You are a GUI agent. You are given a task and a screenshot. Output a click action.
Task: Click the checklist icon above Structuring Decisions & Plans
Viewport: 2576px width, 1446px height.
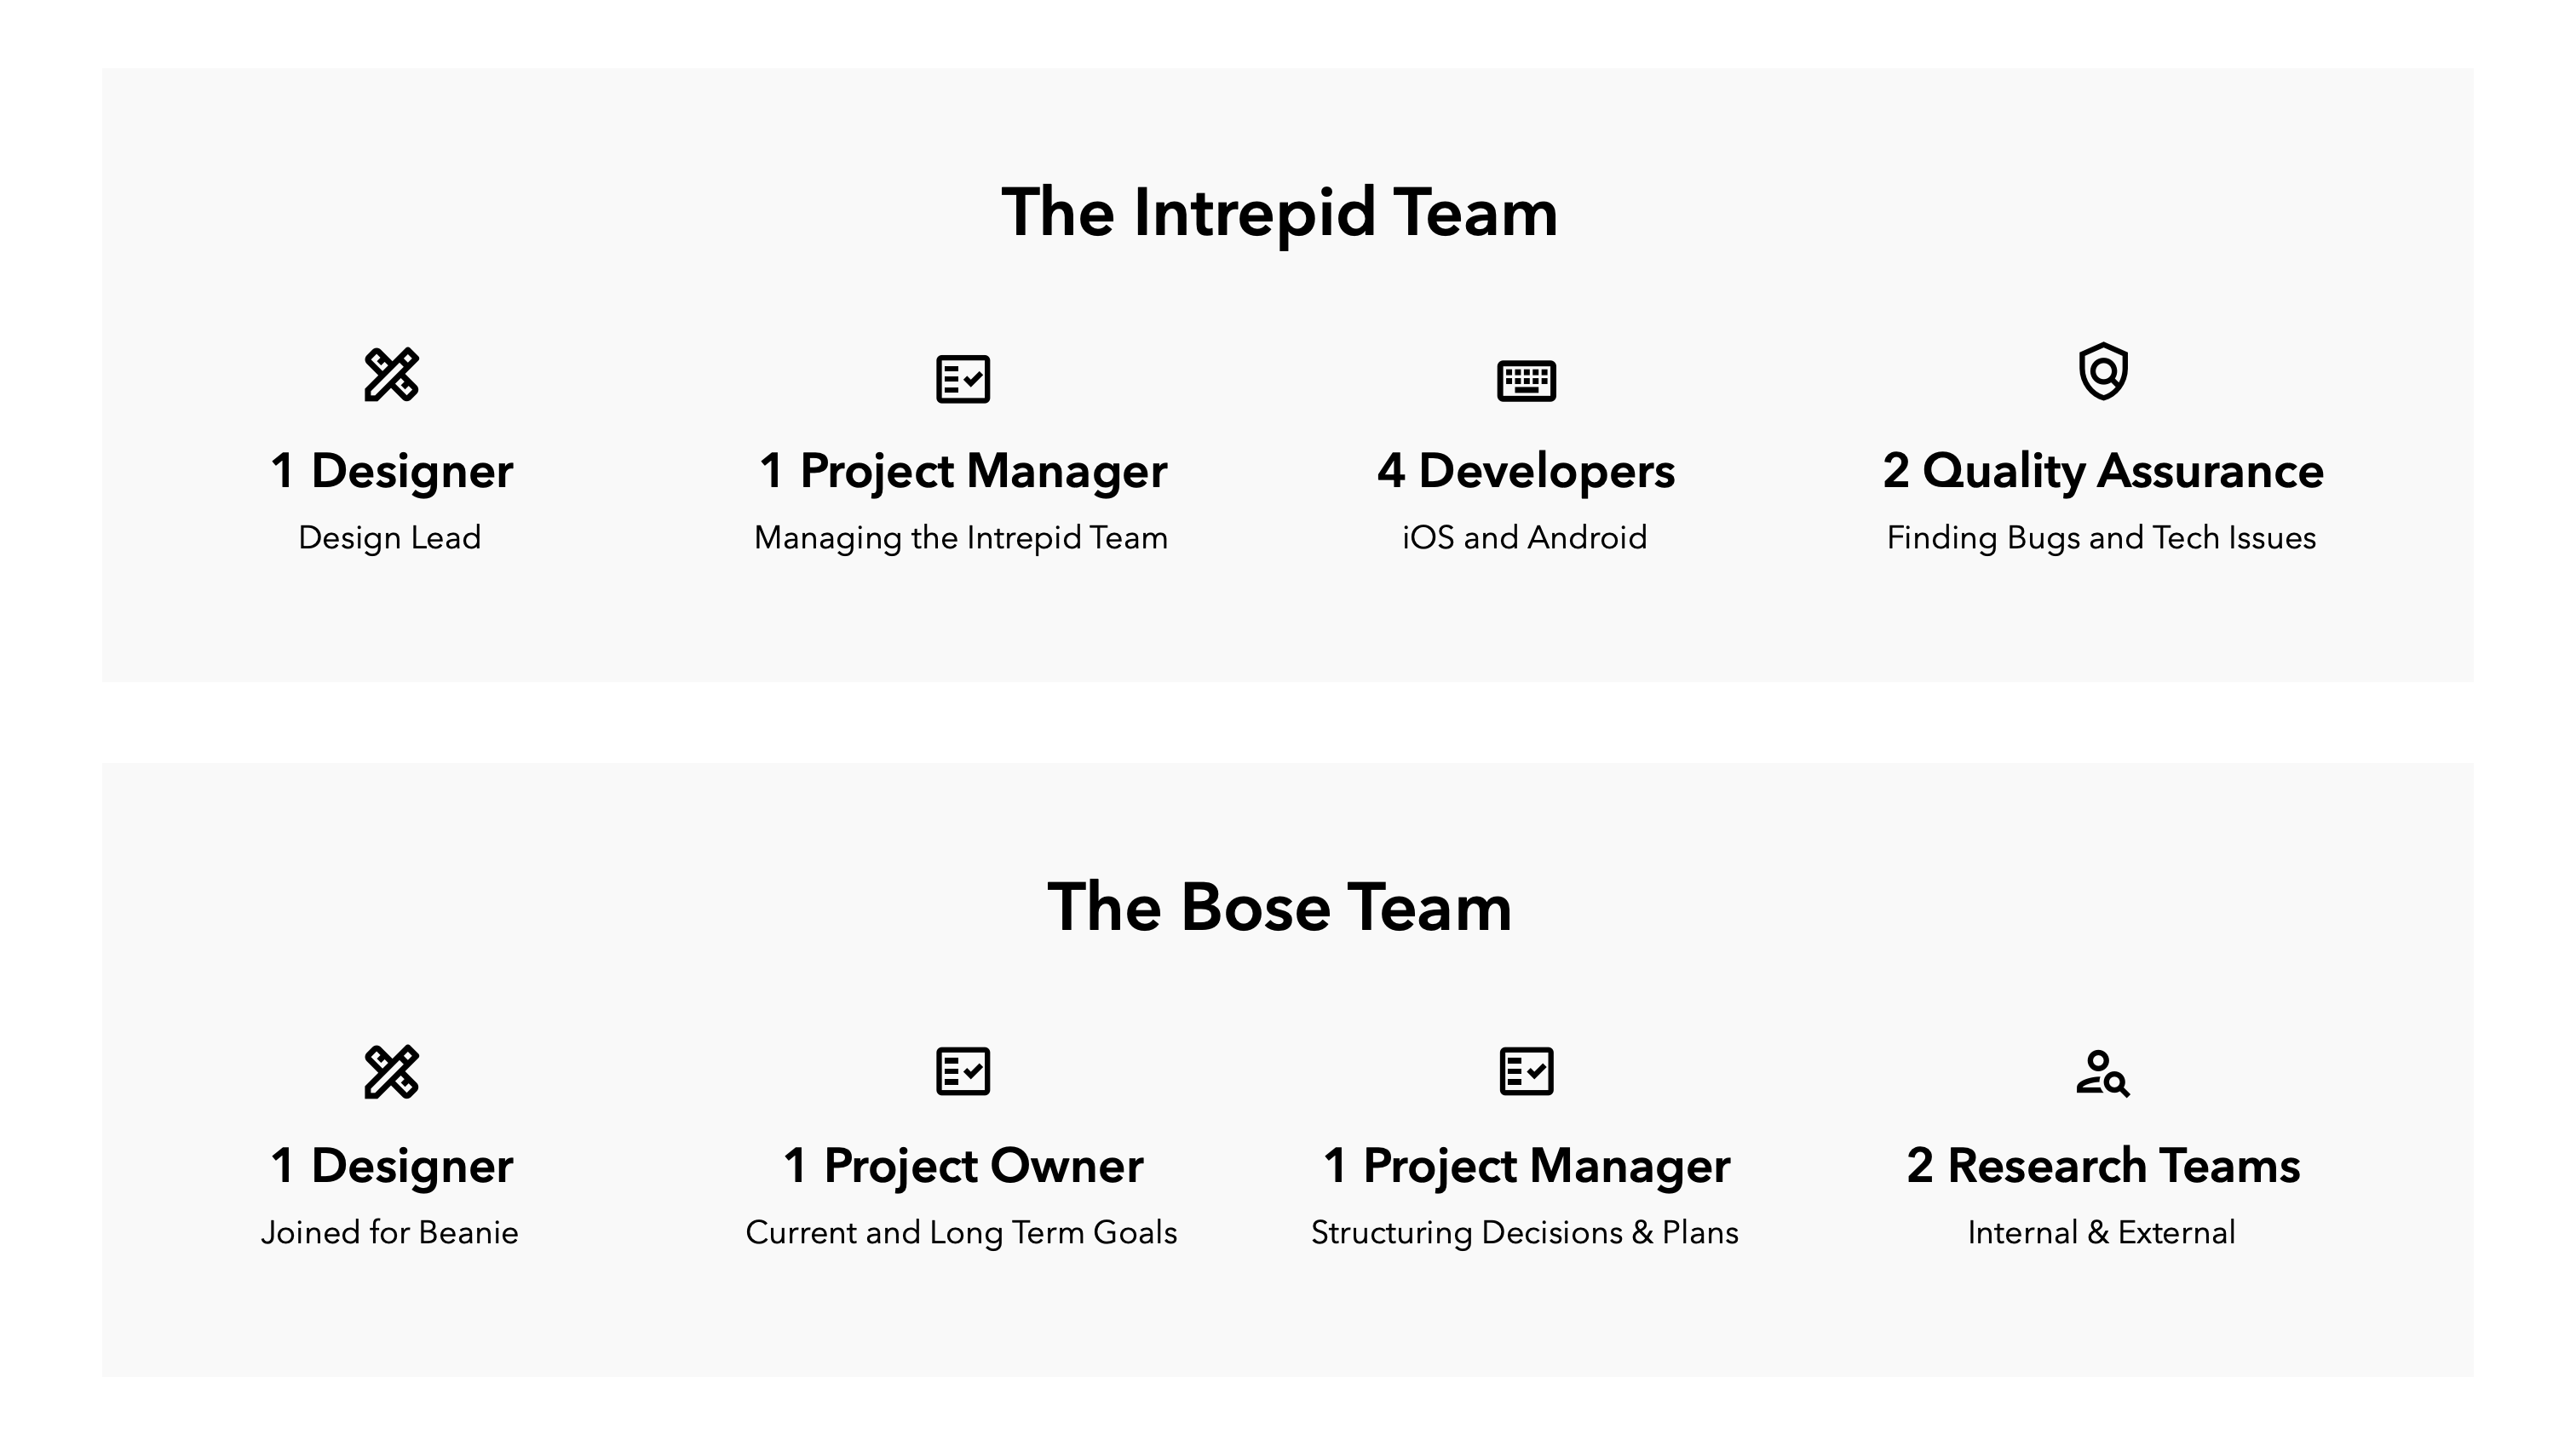[1526, 1071]
